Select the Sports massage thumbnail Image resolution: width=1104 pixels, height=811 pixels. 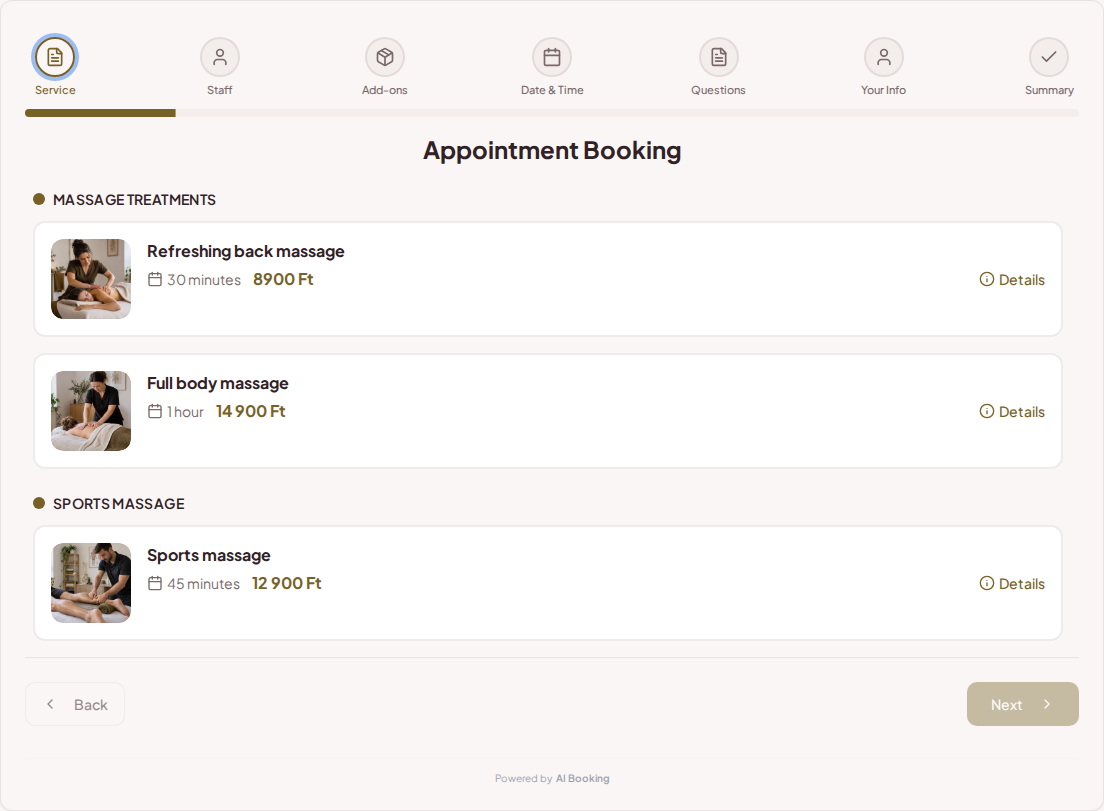pyautogui.click(x=91, y=583)
